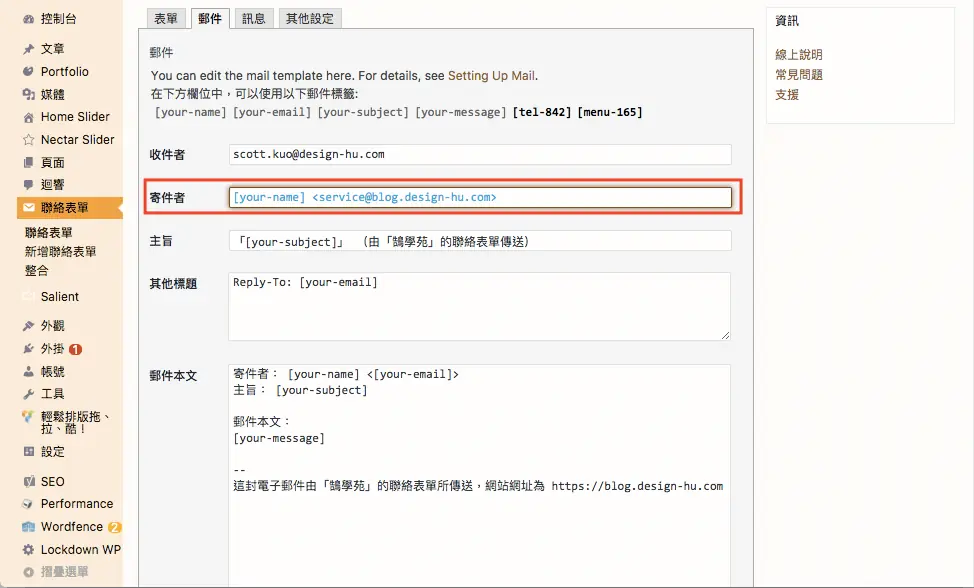Click the 資訊 panel heading

pos(786,20)
